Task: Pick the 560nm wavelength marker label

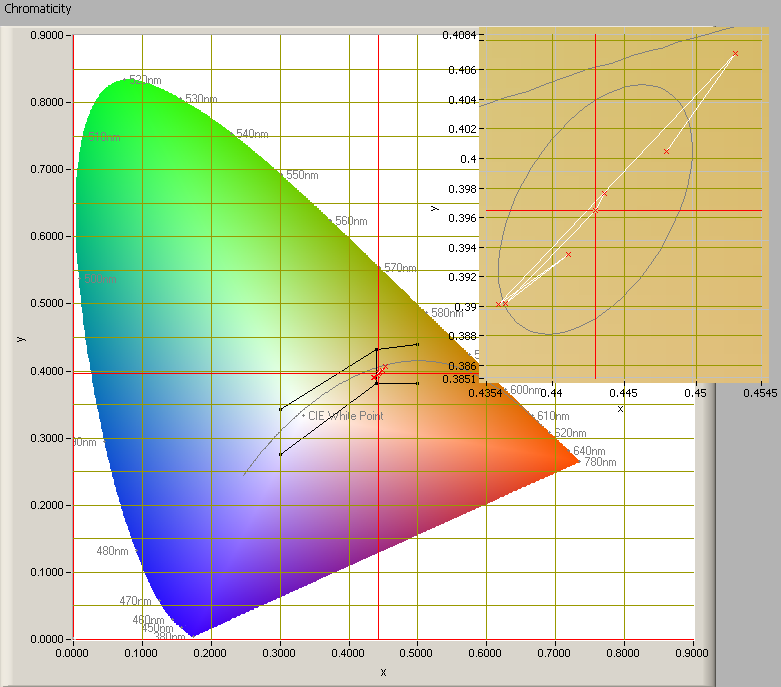Action: pos(350,221)
